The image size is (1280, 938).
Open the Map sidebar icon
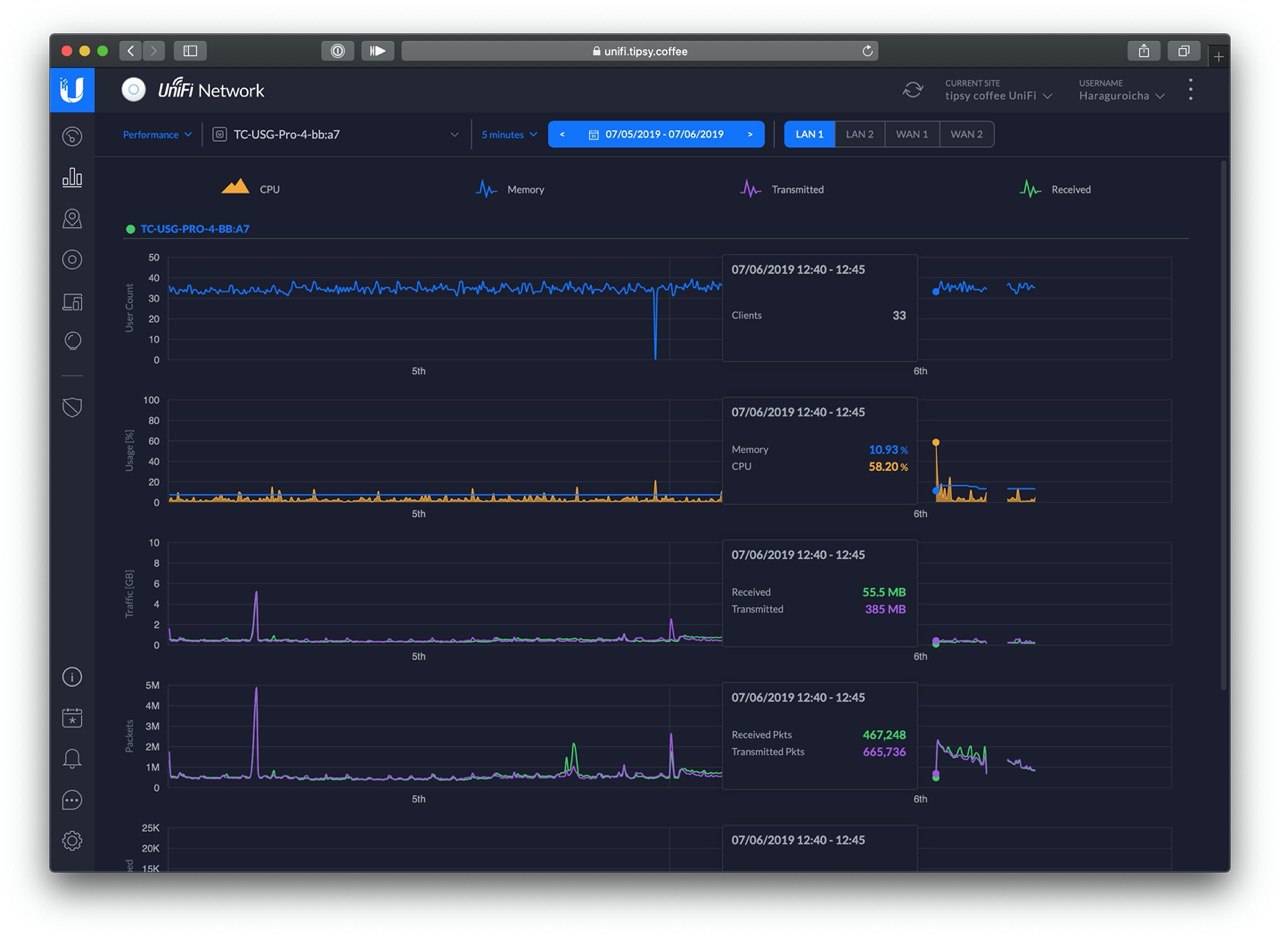pyautogui.click(x=72, y=218)
